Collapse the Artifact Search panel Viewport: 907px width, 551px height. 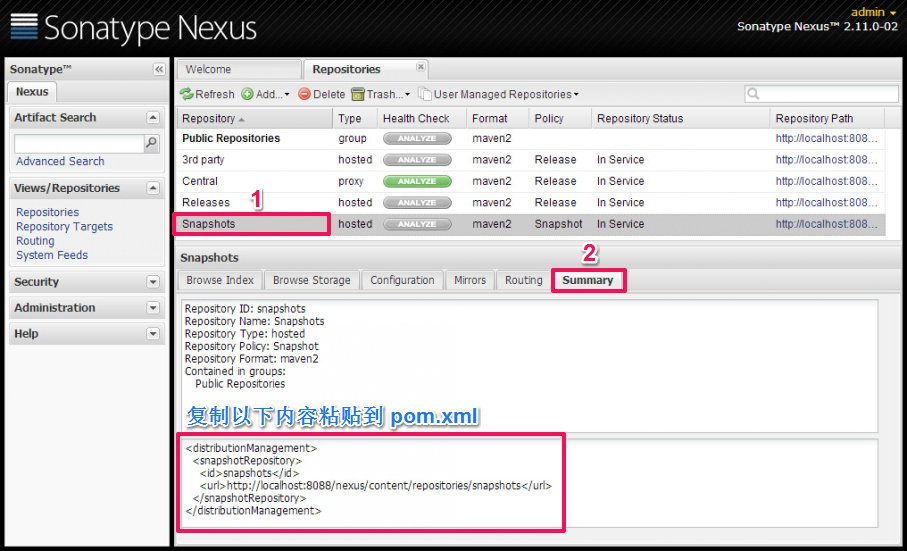click(153, 117)
